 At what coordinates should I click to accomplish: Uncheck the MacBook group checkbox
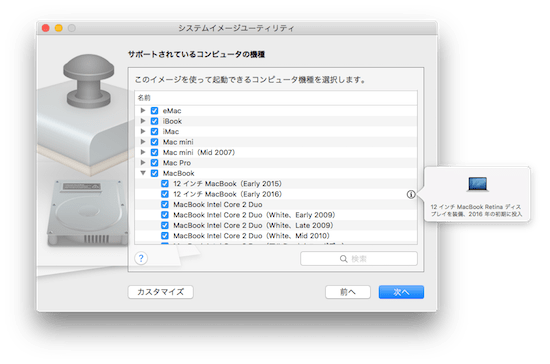[154, 173]
